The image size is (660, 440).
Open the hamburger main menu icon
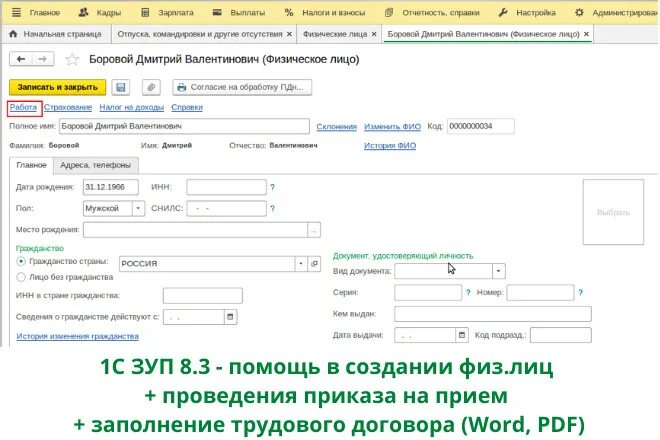point(16,12)
